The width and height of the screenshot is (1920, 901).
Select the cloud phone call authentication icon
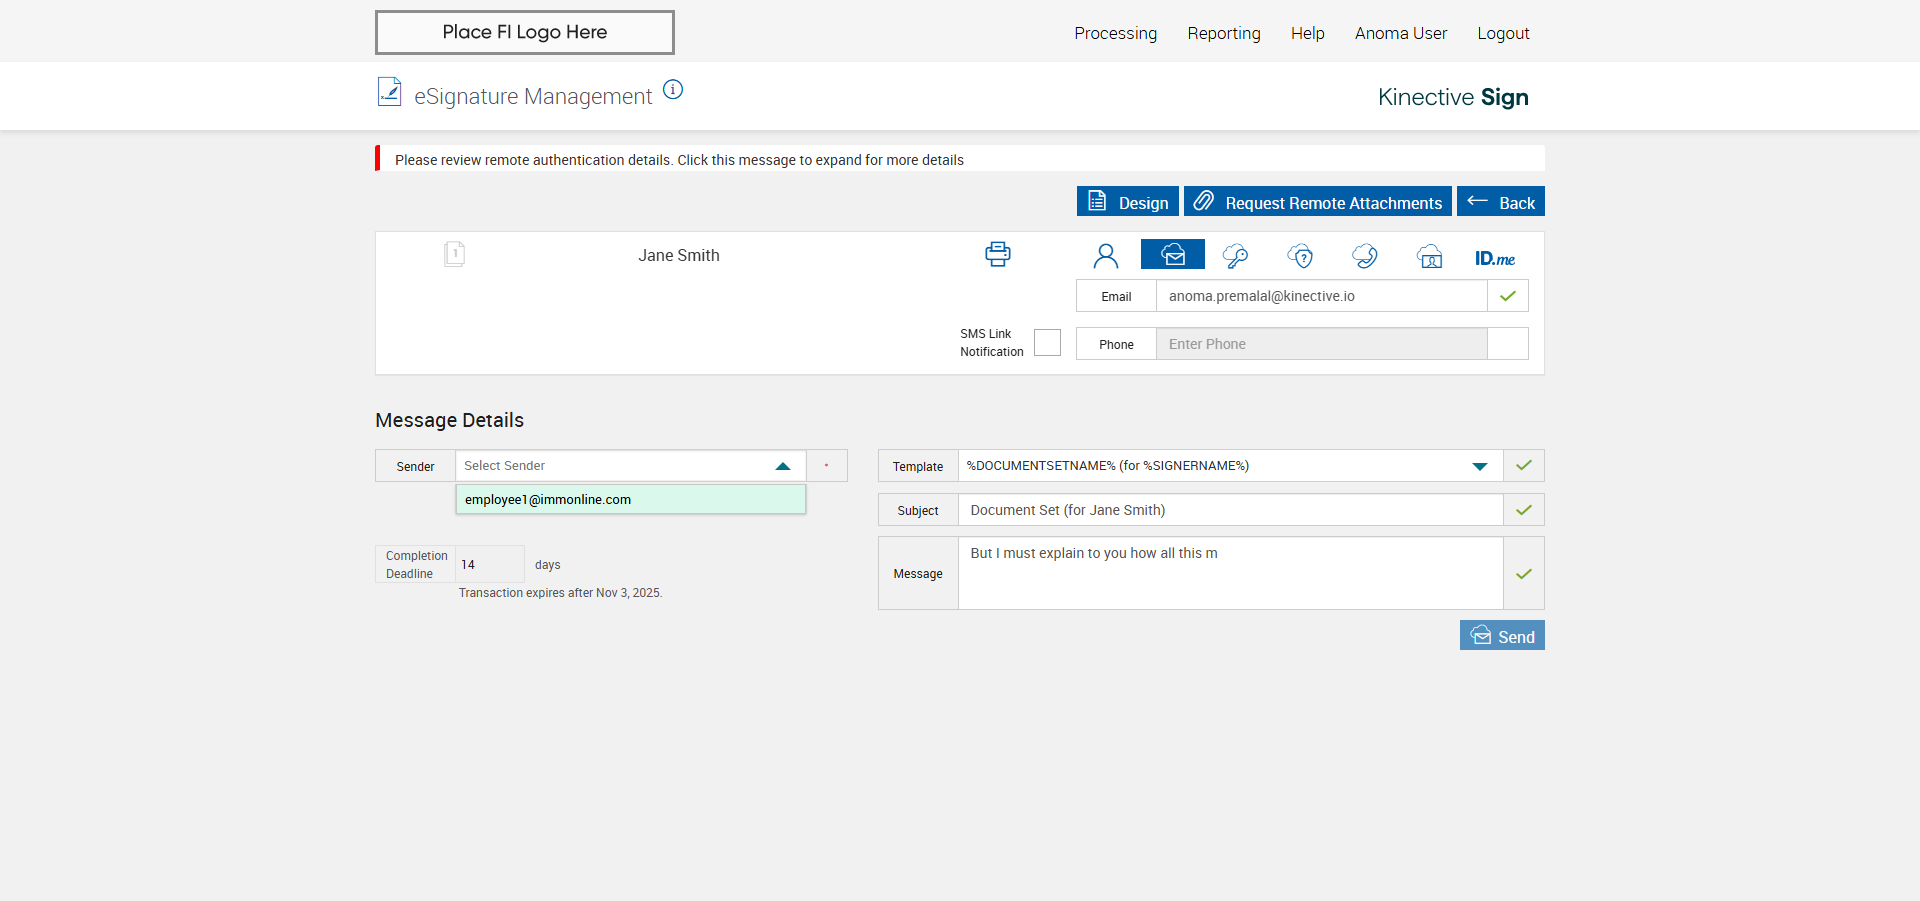(1365, 256)
